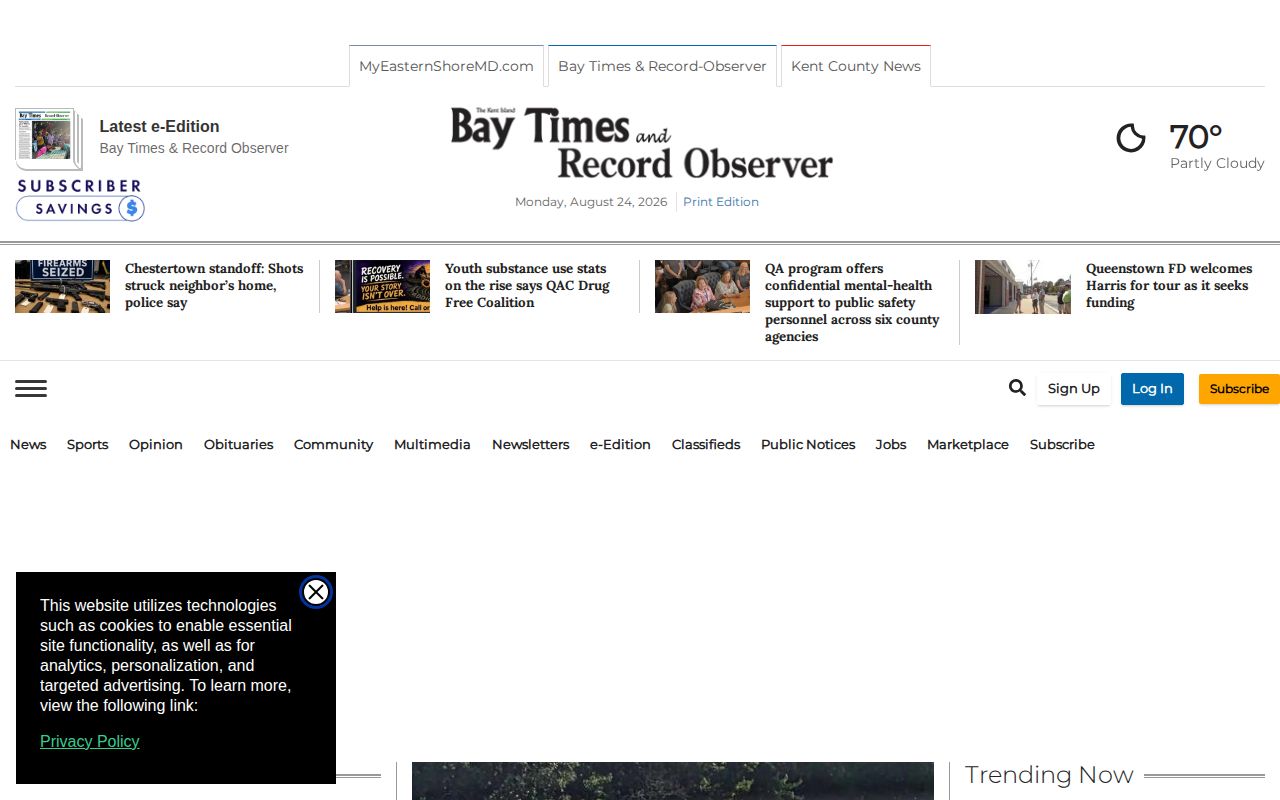Open the Marketplace menu item
1280x800 pixels.
[x=968, y=444]
